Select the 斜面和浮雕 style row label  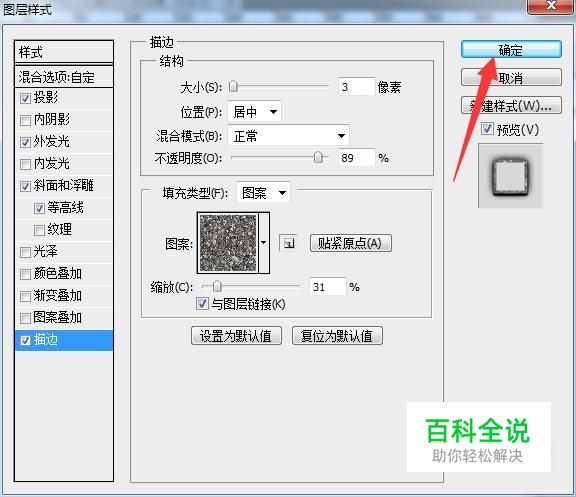64,186
